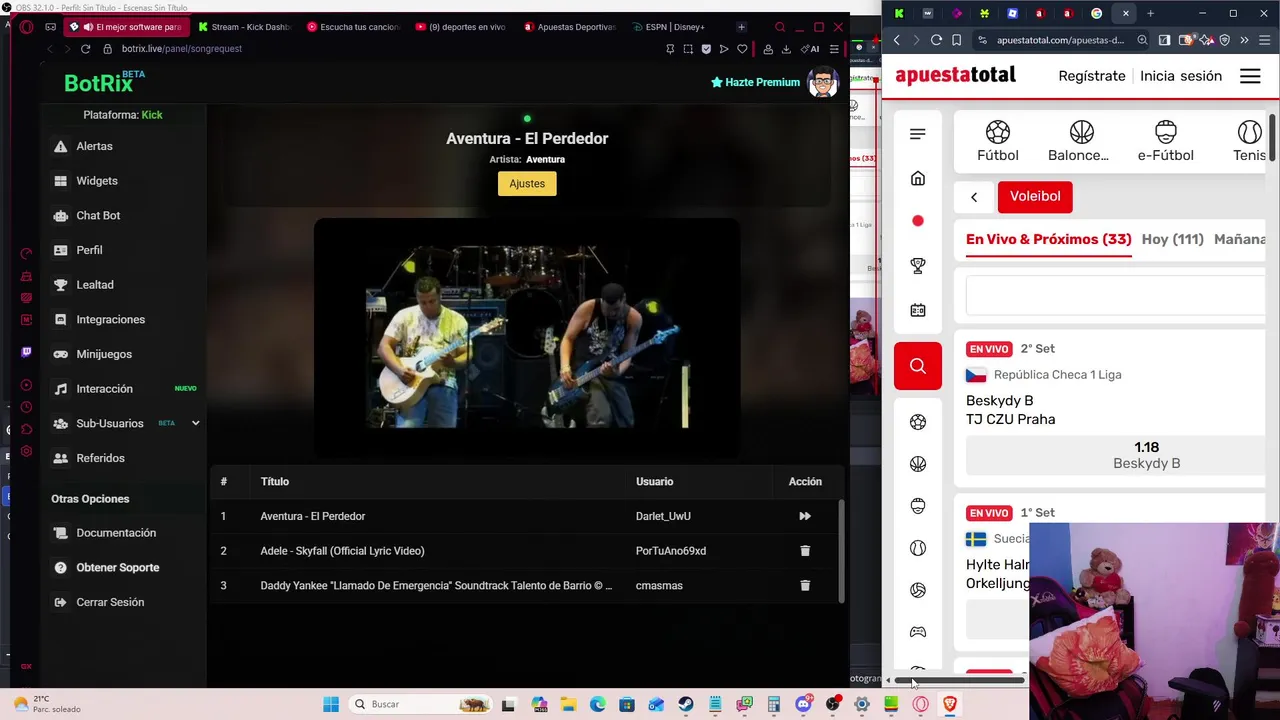Select the Tenis sport icon
The height and width of the screenshot is (720, 1280).
coord(1249,142)
